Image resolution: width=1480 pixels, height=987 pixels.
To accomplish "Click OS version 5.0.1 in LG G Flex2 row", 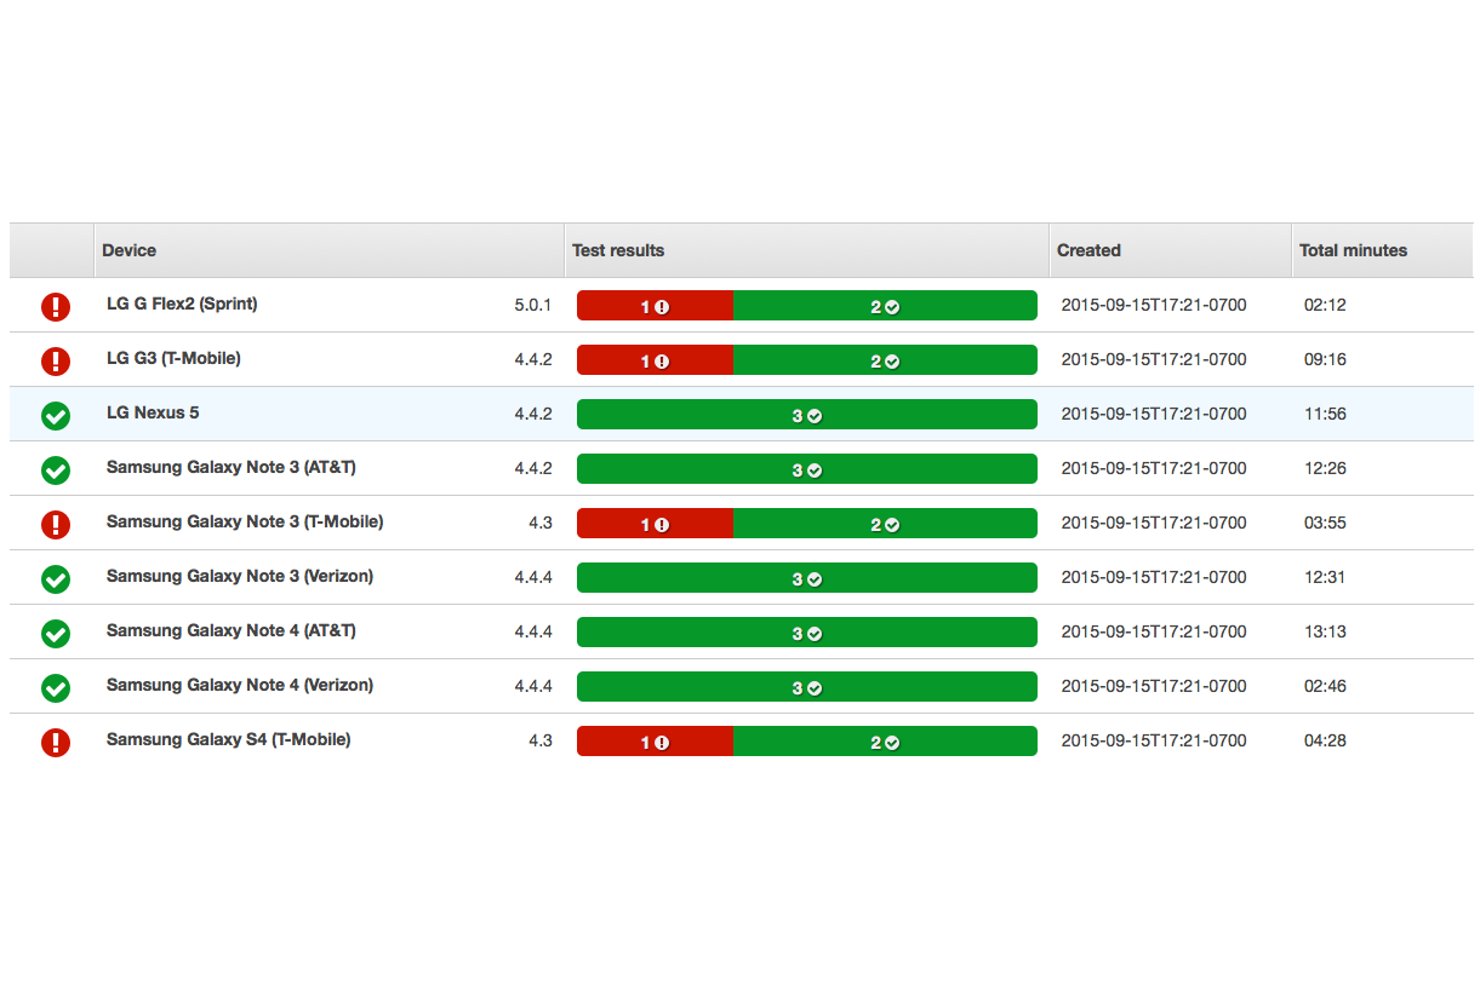I will tap(533, 305).
